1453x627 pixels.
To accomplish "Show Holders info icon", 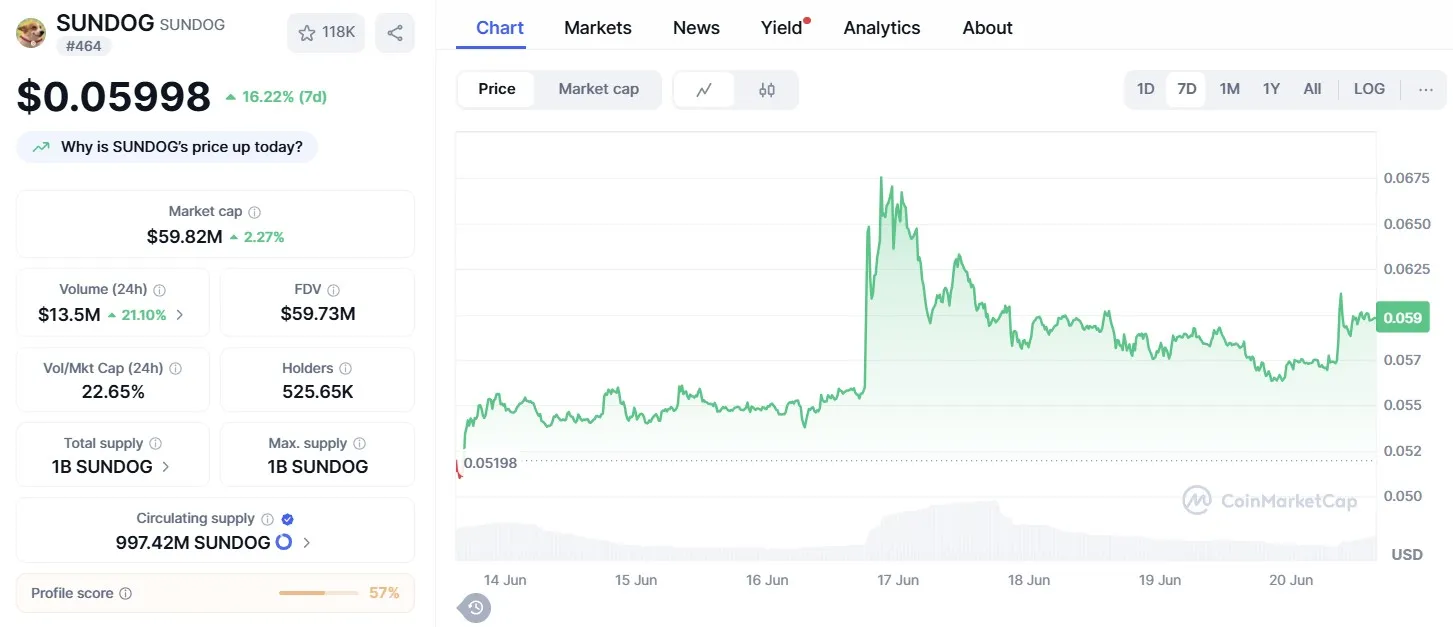I will point(345,369).
